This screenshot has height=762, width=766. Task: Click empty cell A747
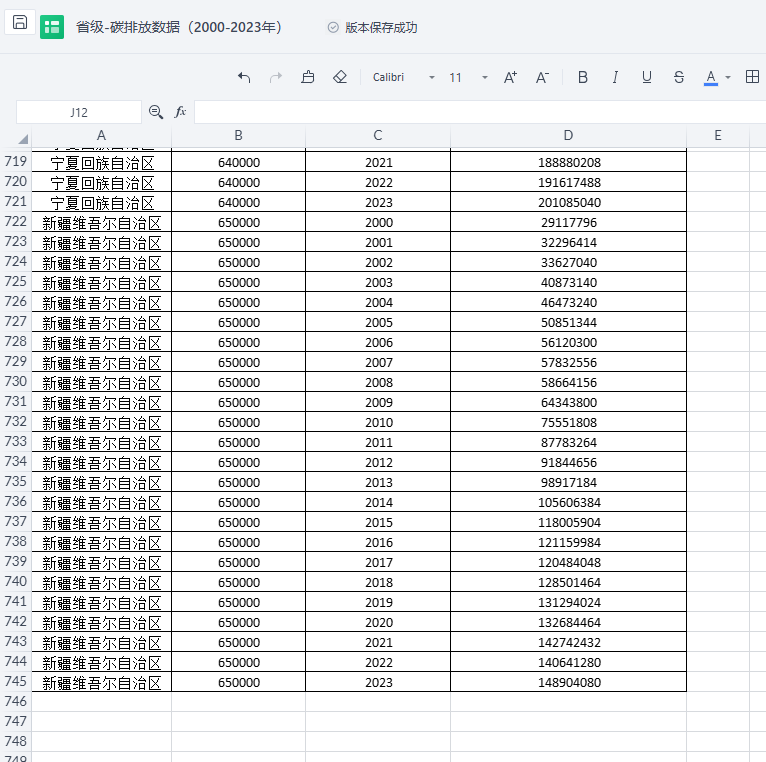[x=102, y=721]
